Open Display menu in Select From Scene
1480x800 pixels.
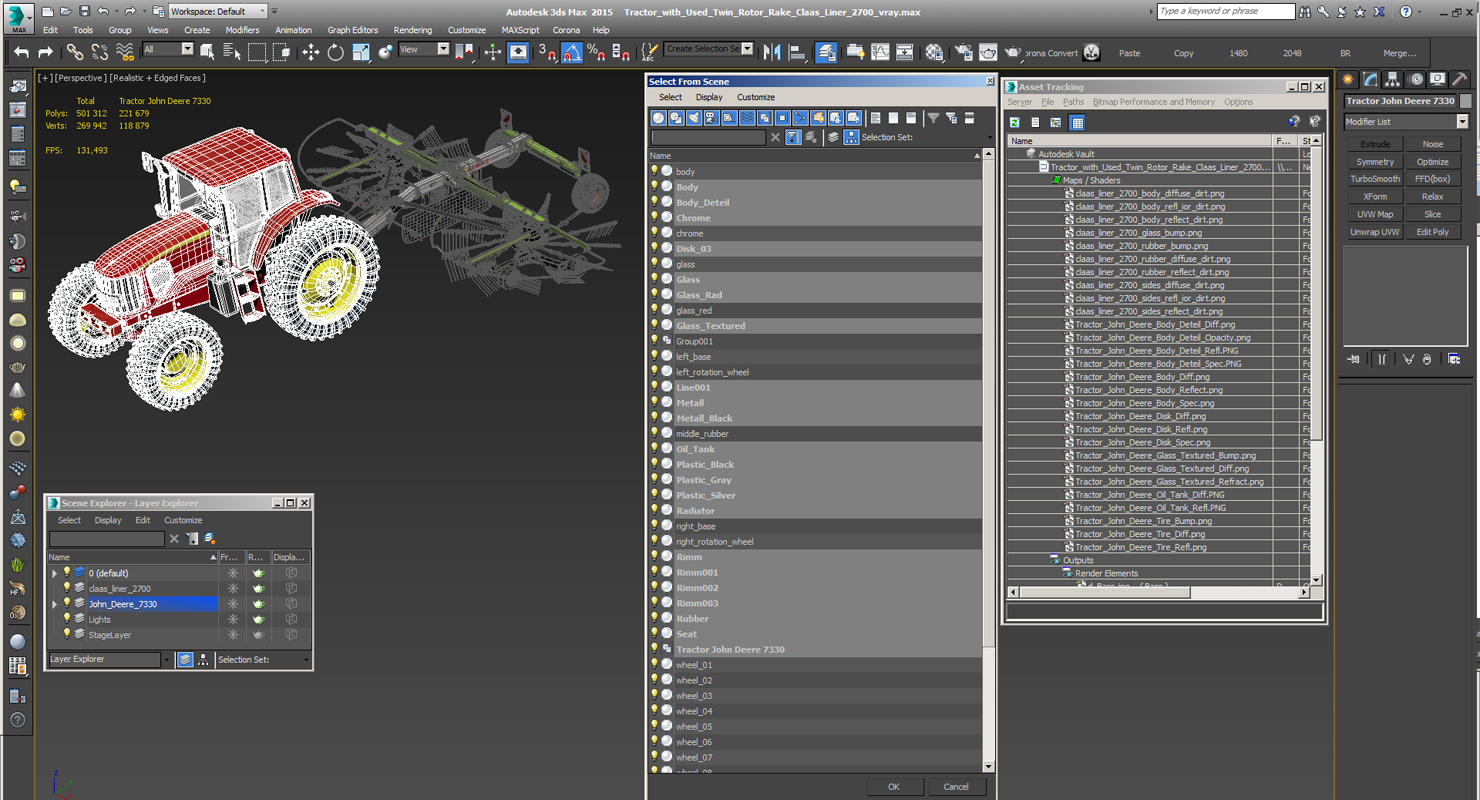(709, 97)
